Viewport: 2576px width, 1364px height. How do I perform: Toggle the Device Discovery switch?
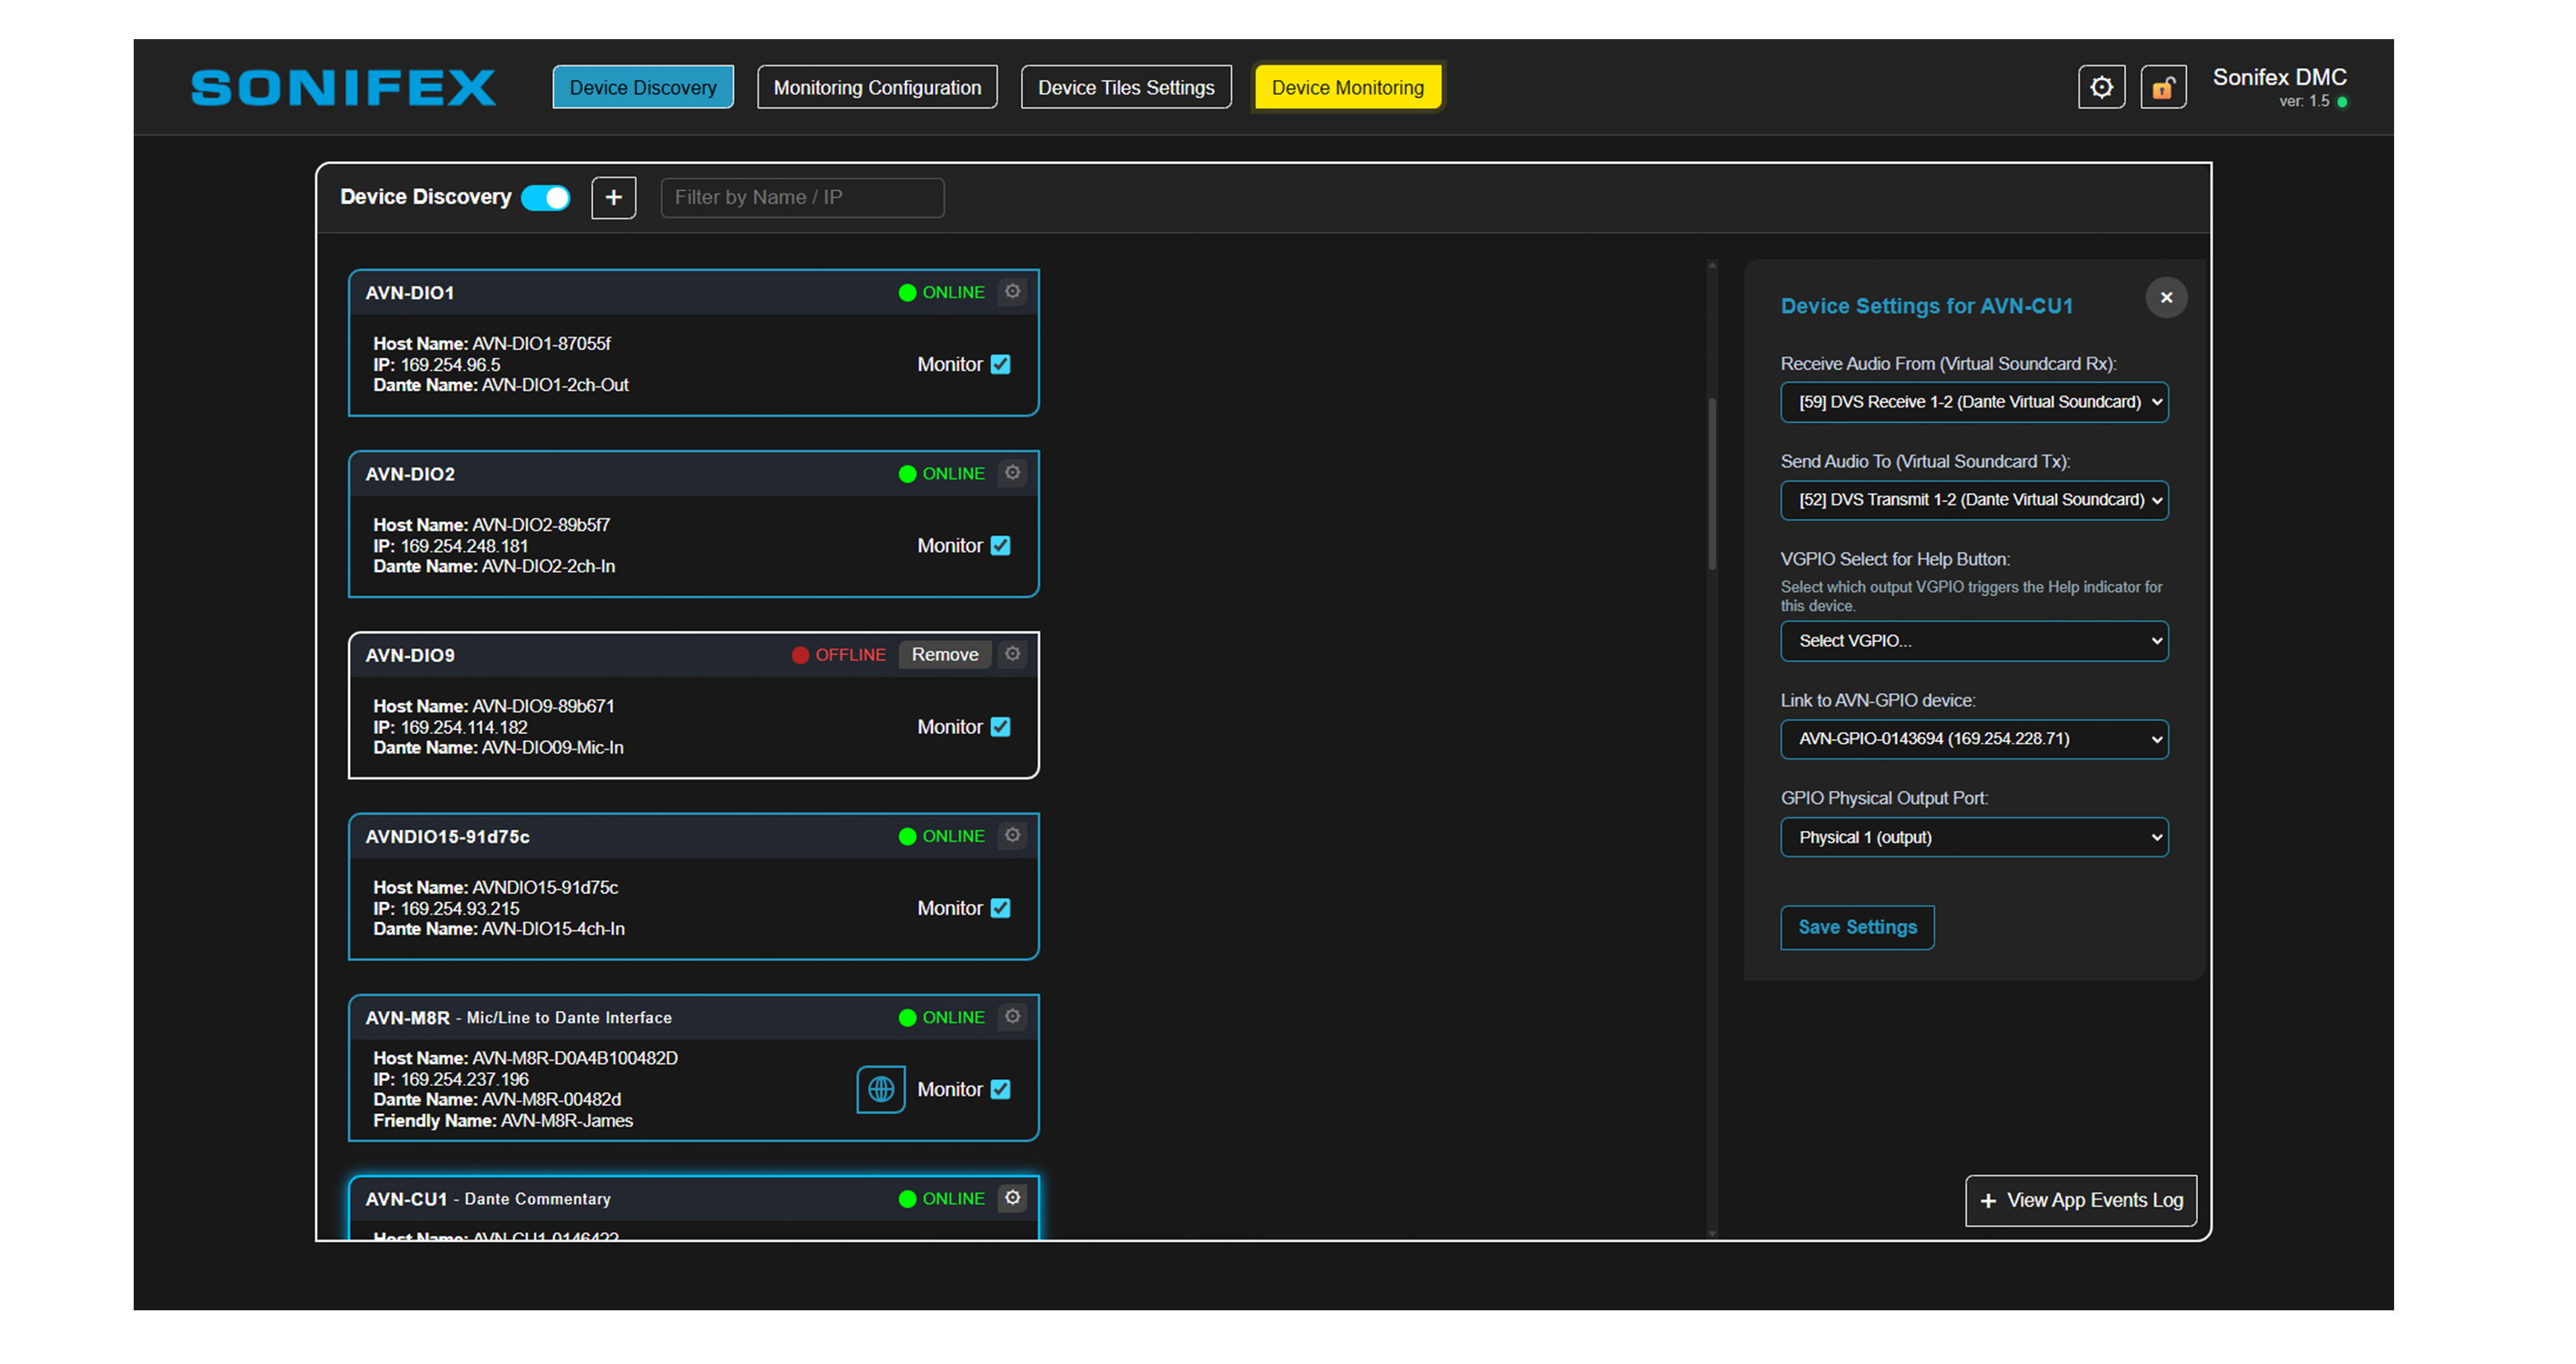pyautogui.click(x=546, y=197)
